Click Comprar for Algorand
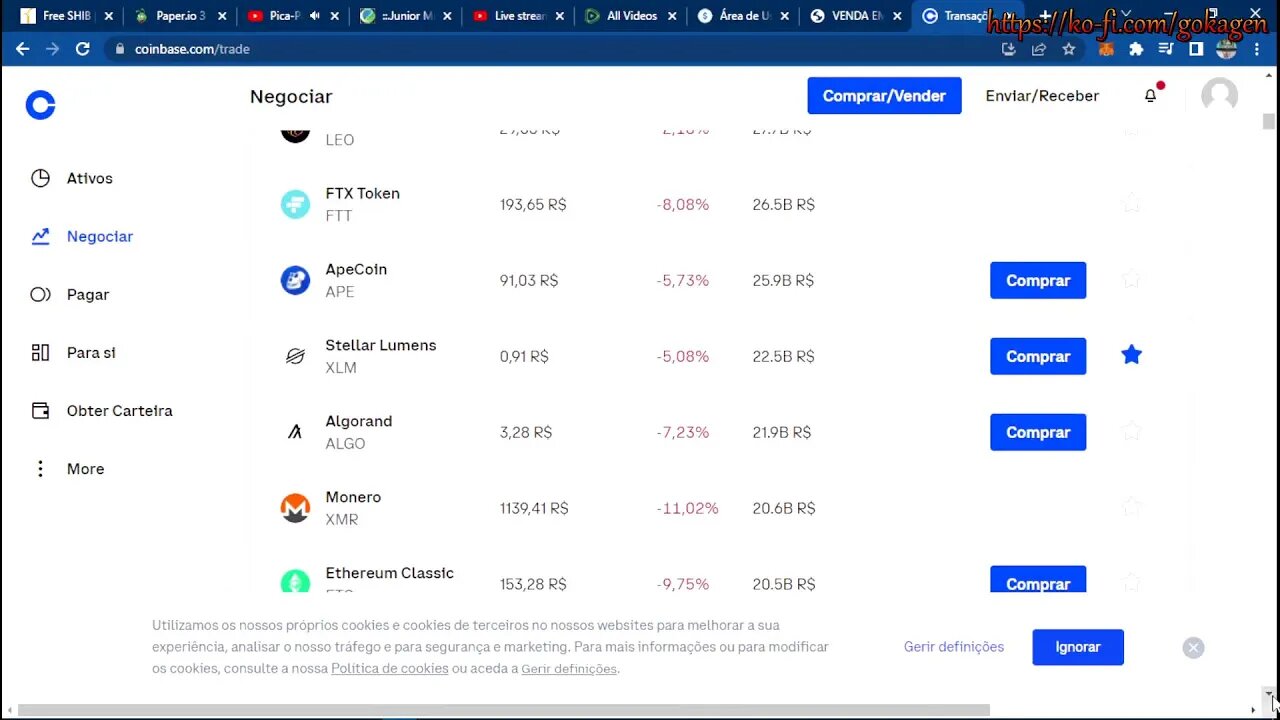The height and width of the screenshot is (720, 1280). (1038, 432)
